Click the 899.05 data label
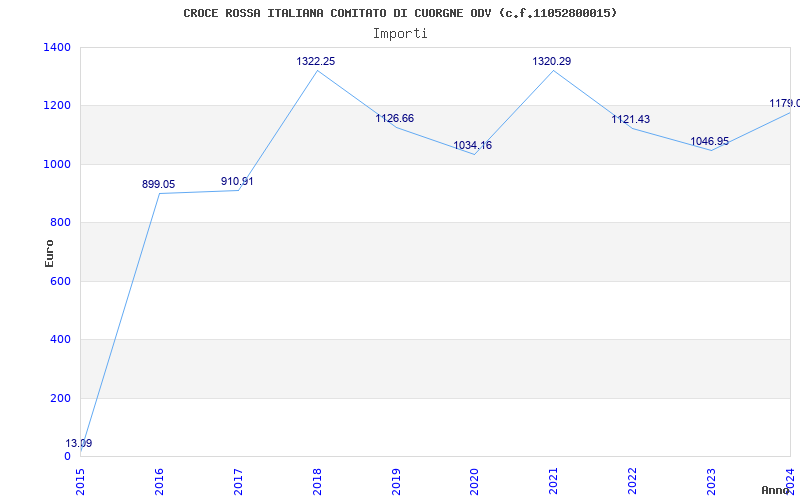Image resolution: width=800 pixels, height=500 pixels. pyautogui.click(x=158, y=184)
